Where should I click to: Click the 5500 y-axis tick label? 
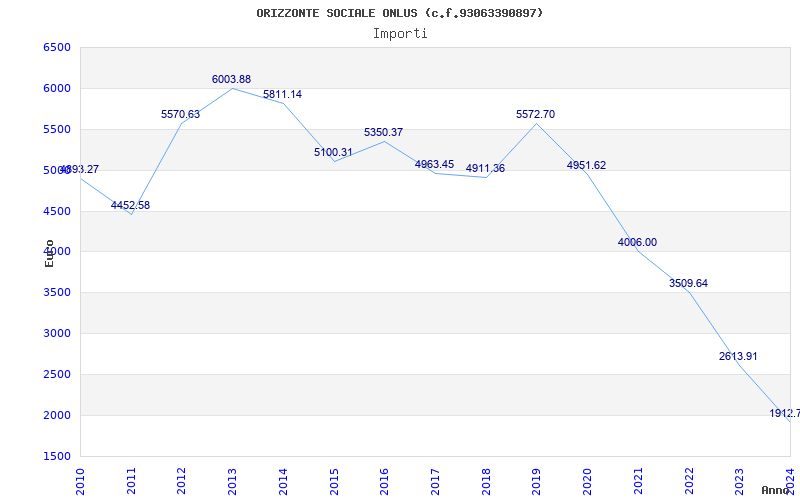[57, 130]
